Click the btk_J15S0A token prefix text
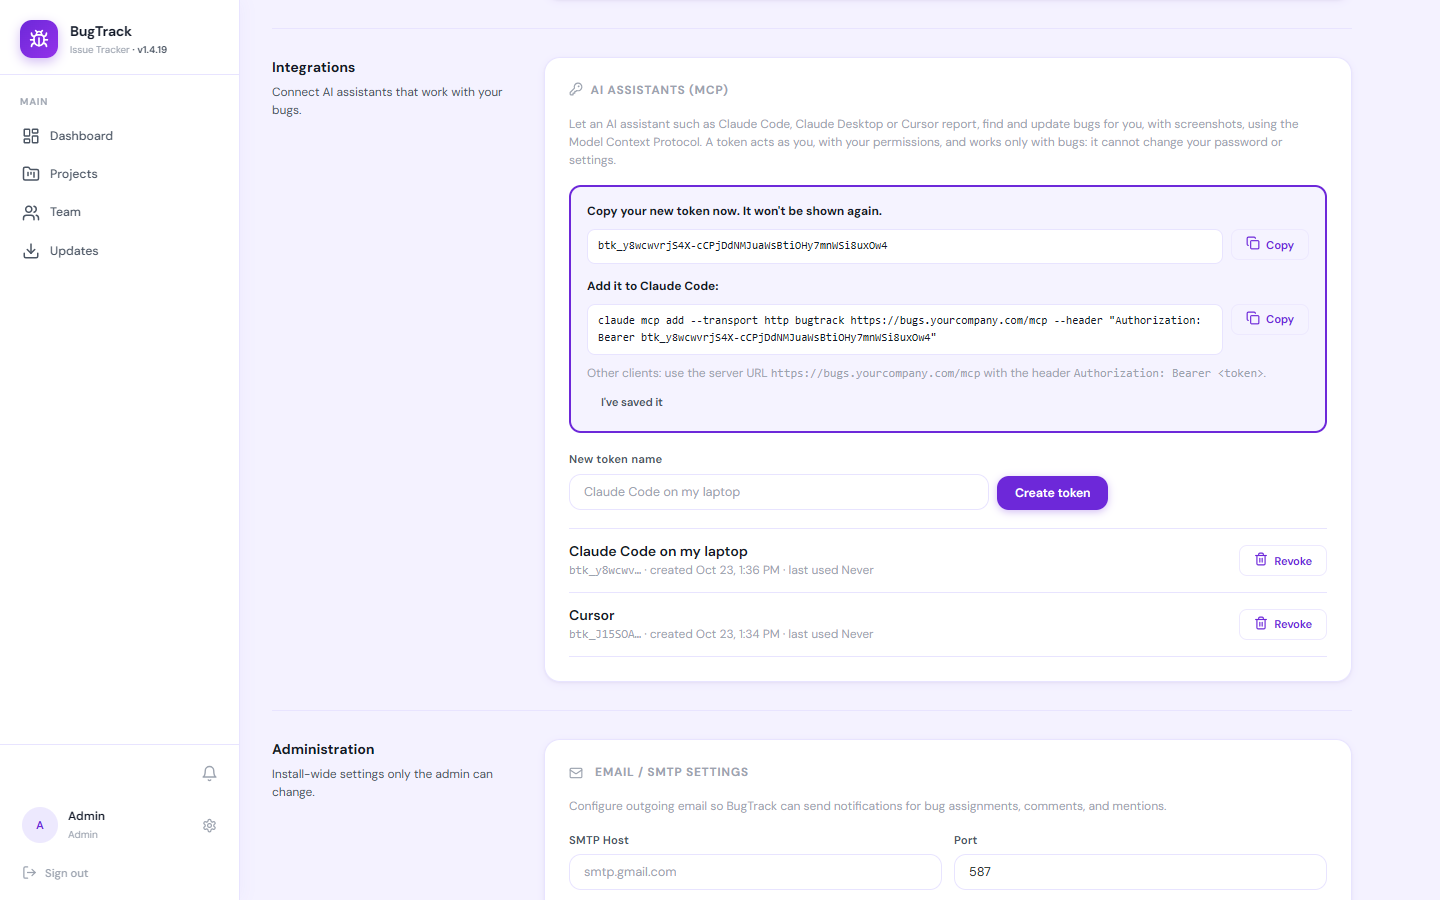The height and width of the screenshot is (900, 1440). point(605,634)
